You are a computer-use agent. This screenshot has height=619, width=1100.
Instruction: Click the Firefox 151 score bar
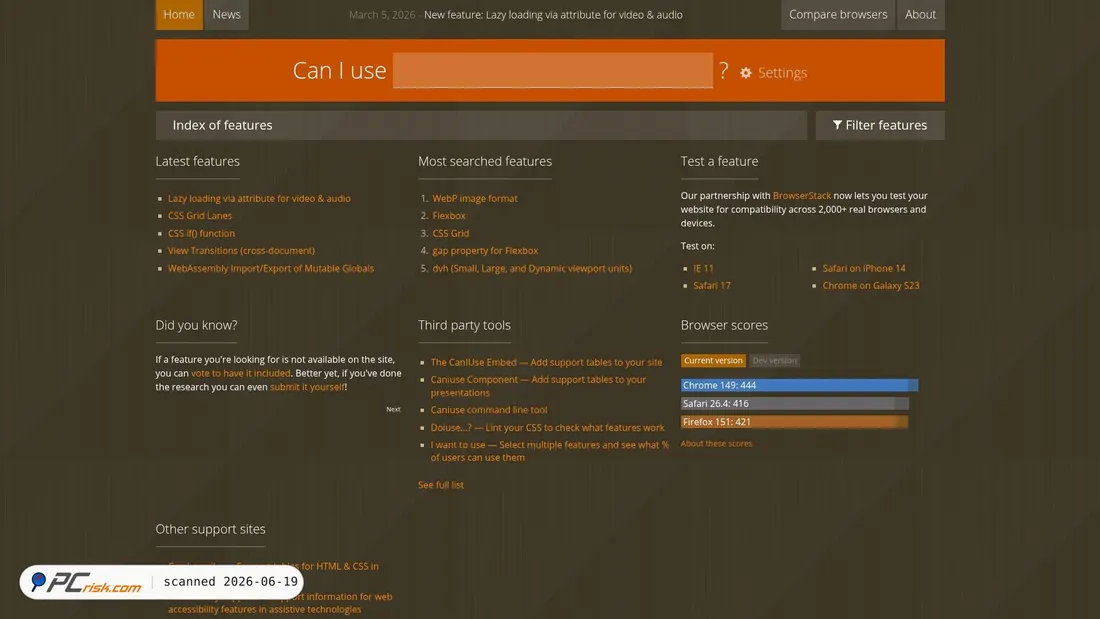[794, 422]
